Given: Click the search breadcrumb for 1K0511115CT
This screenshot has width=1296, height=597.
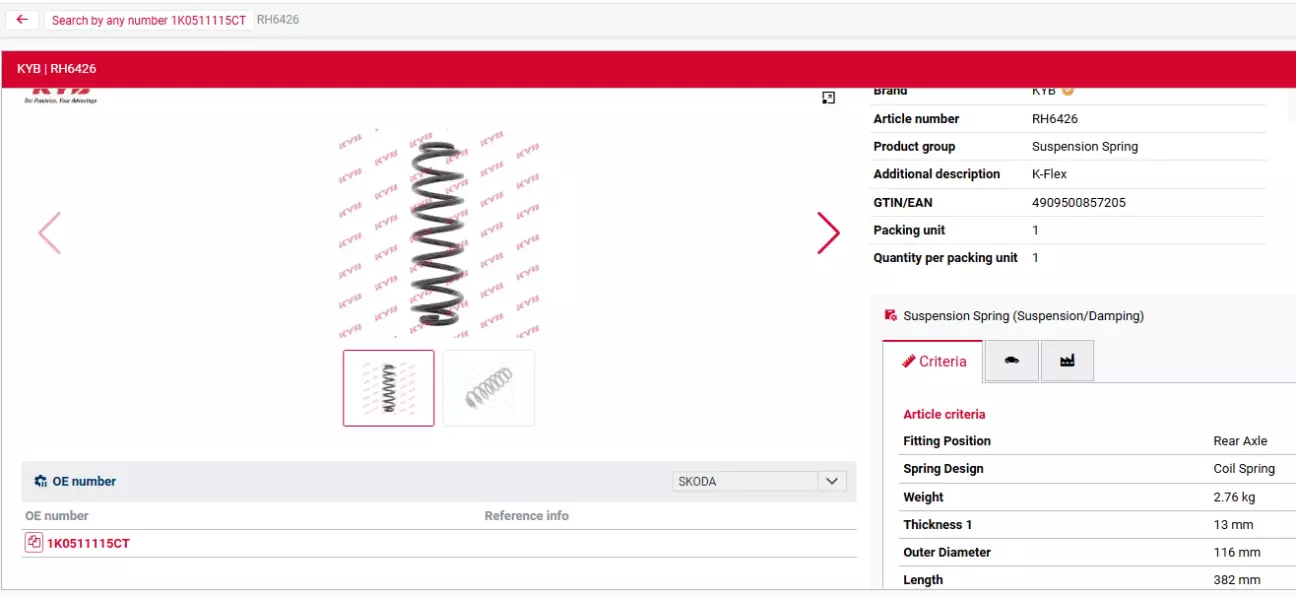Looking at the screenshot, I should click(x=148, y=20).
